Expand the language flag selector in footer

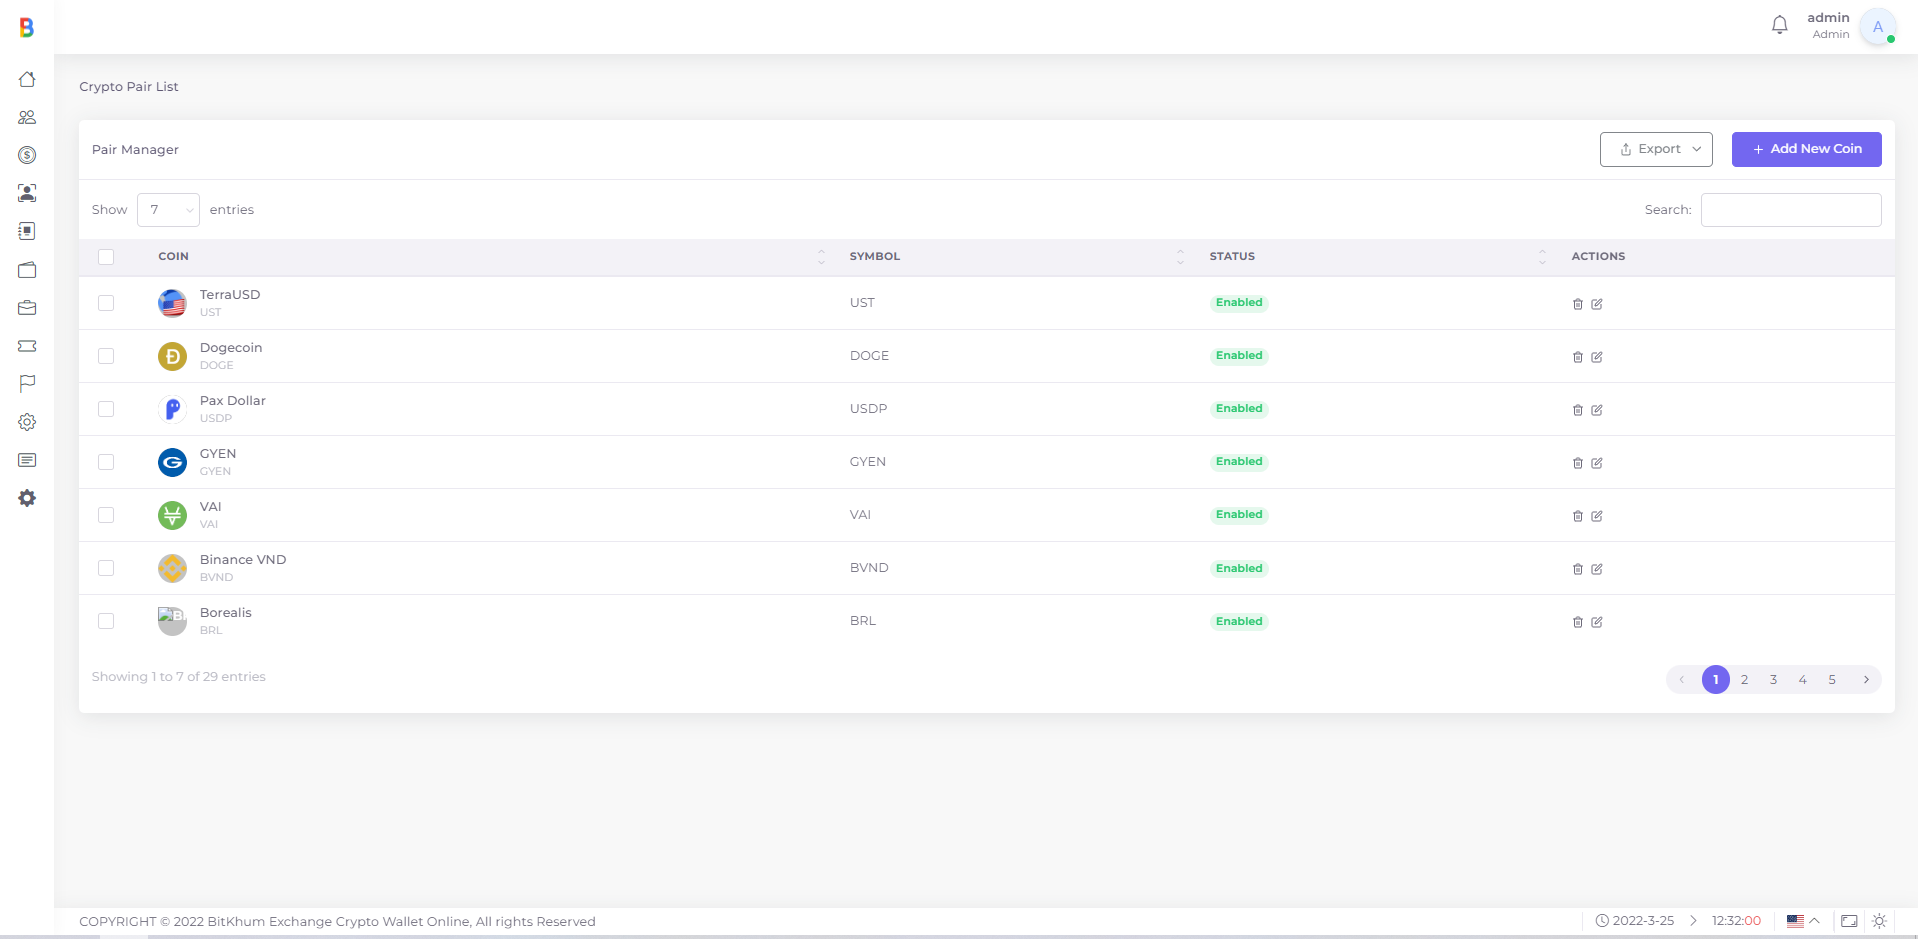1802,921
